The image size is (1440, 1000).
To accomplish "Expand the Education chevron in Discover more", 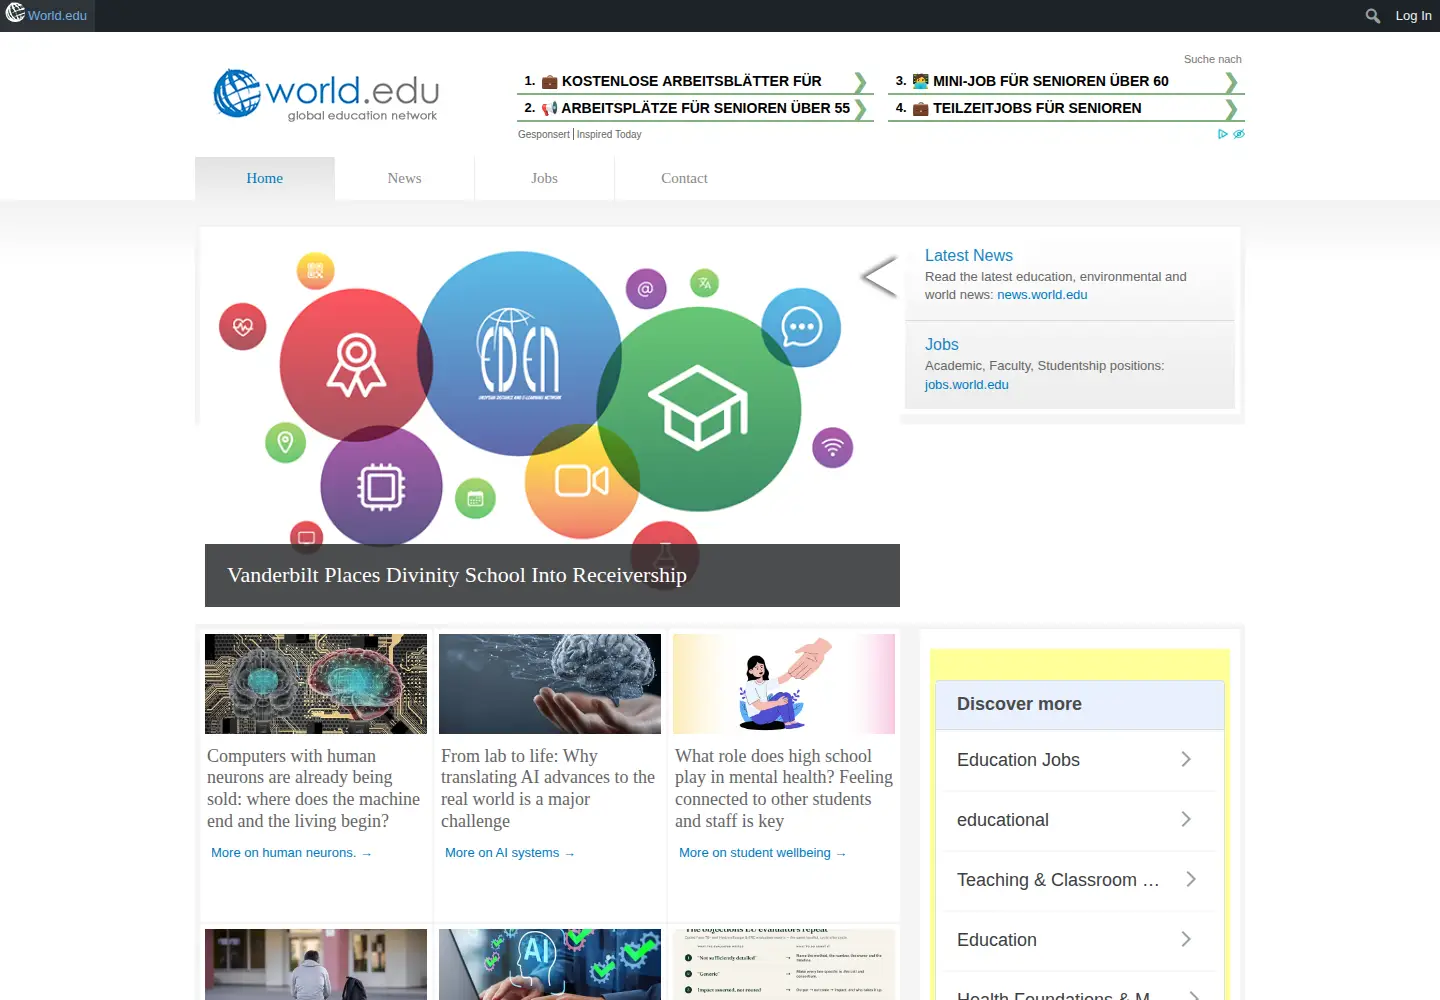I will [x=1186, y=939].
